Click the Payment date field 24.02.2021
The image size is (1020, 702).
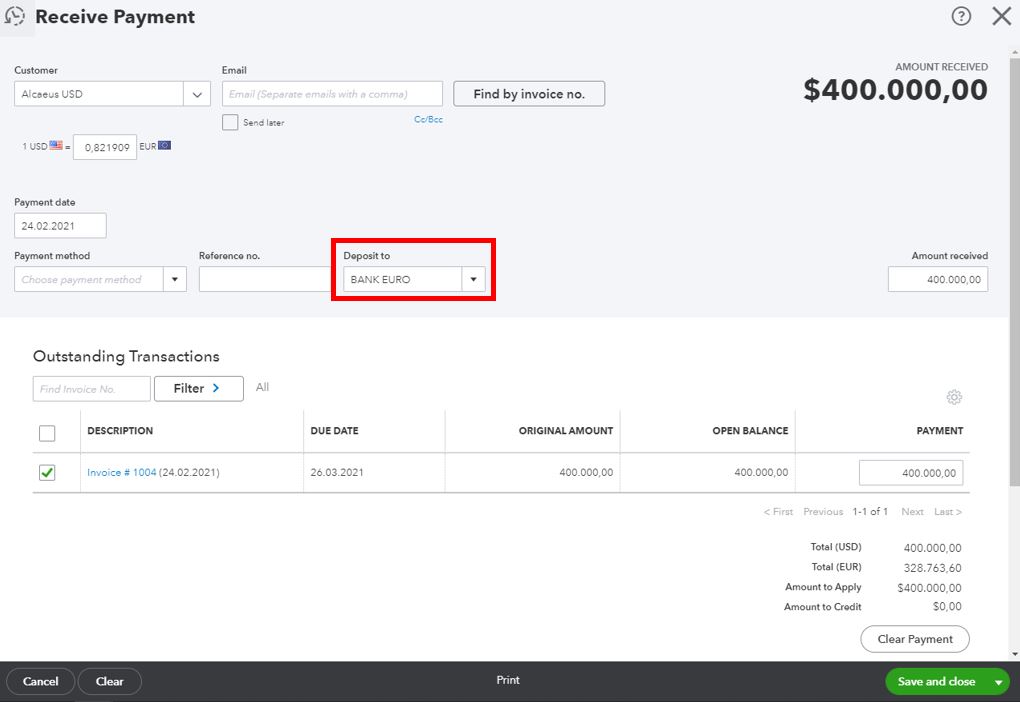[x=60, y=226]
